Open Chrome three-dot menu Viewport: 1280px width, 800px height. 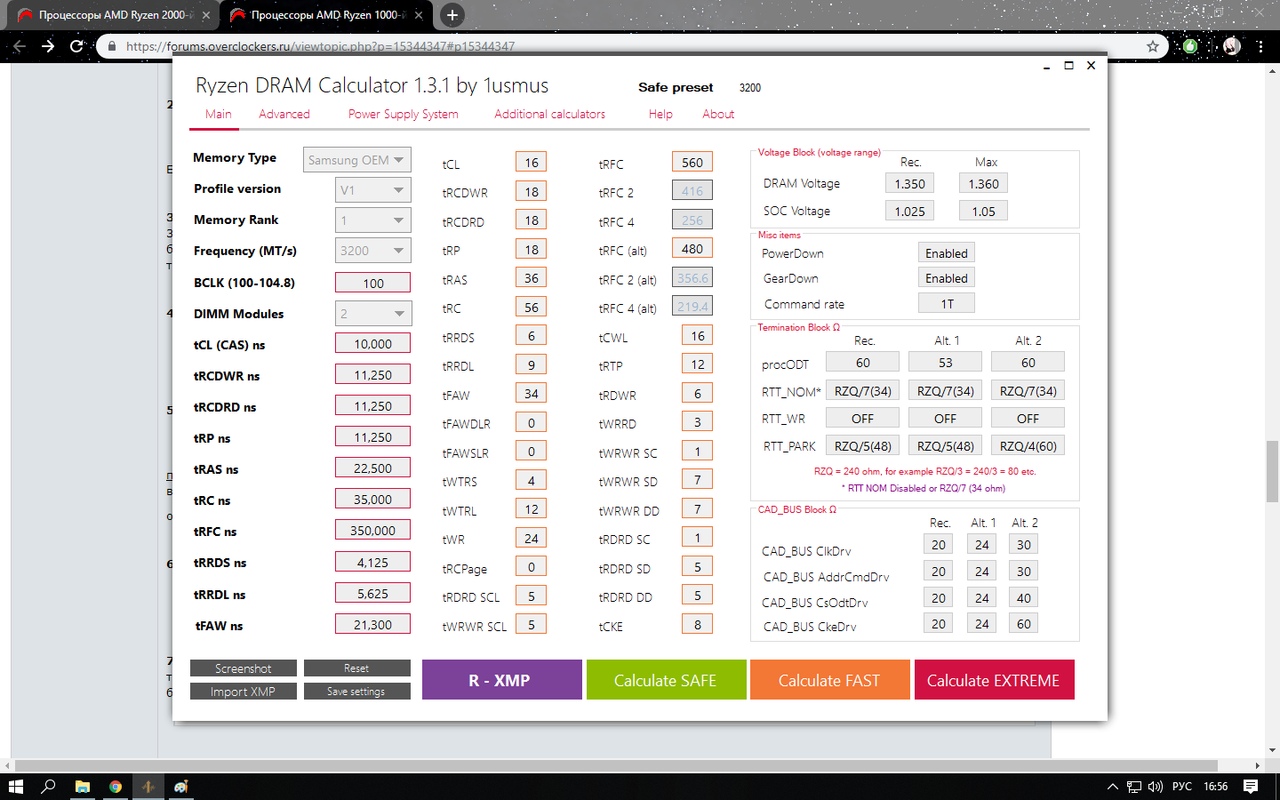1263,46
